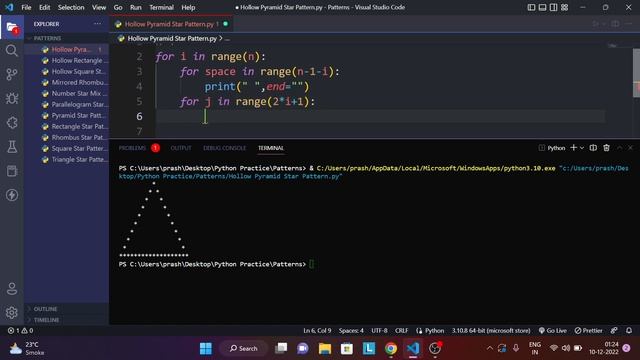Open the Testing flask view
This screenshot has height=360, width=640.
tap(12, 147)
